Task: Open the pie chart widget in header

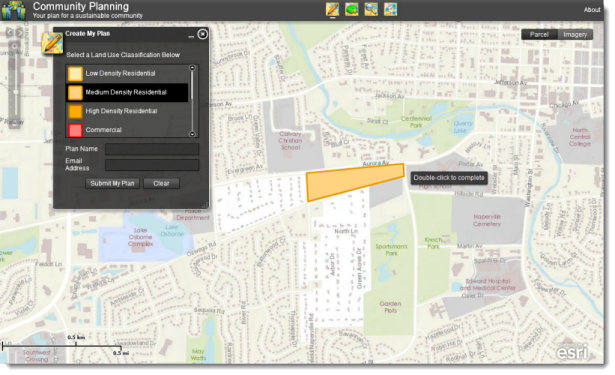Action: click(351, 9)
